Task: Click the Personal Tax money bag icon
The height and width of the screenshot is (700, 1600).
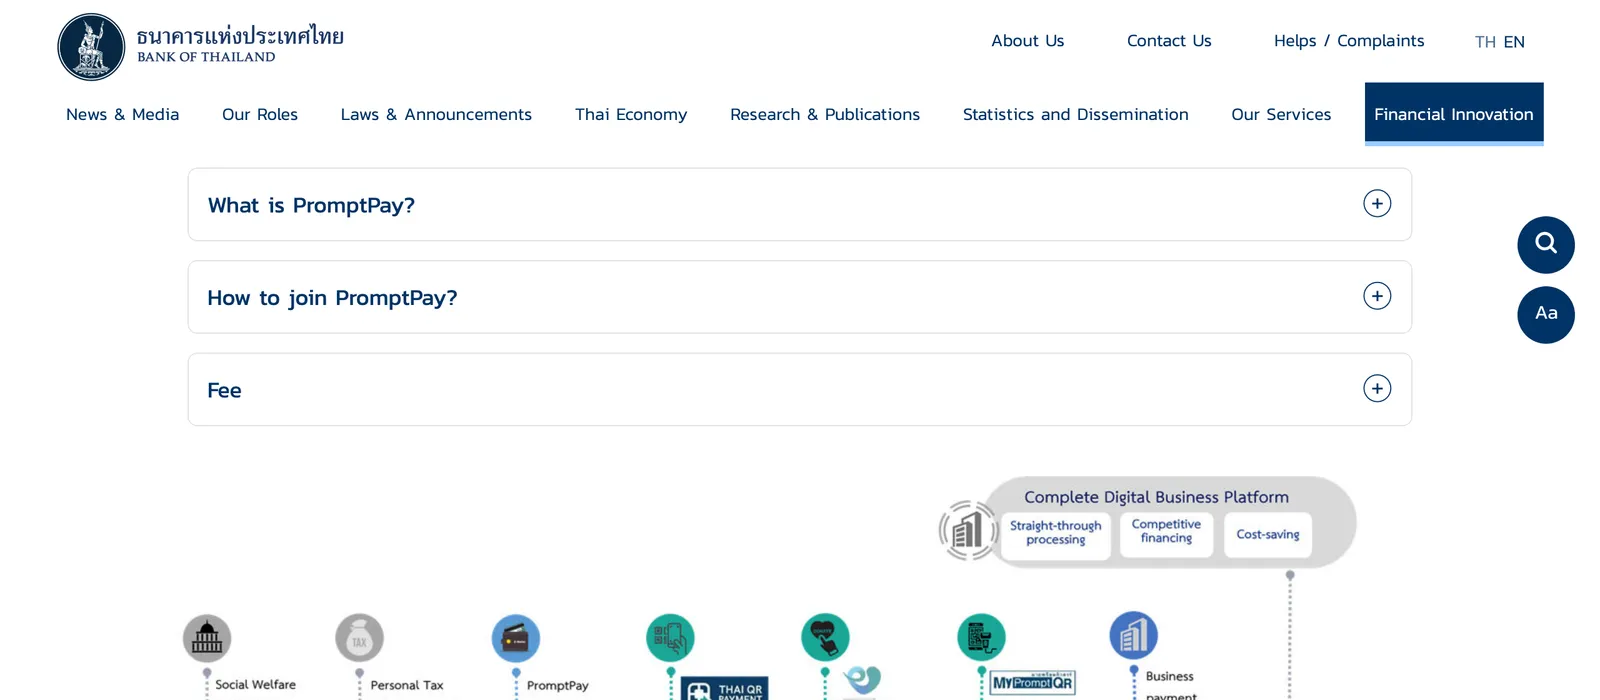Action: tap(360, 638)
